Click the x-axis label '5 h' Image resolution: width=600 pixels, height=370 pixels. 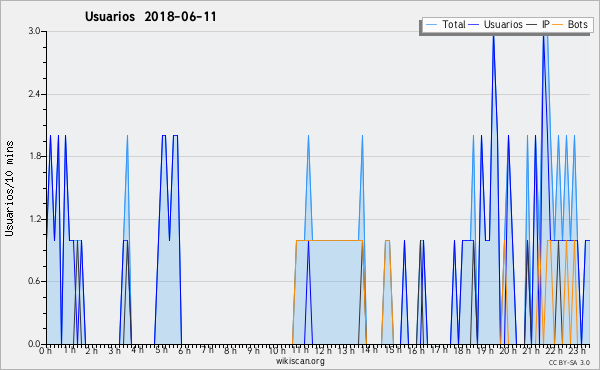coord(161,350)
